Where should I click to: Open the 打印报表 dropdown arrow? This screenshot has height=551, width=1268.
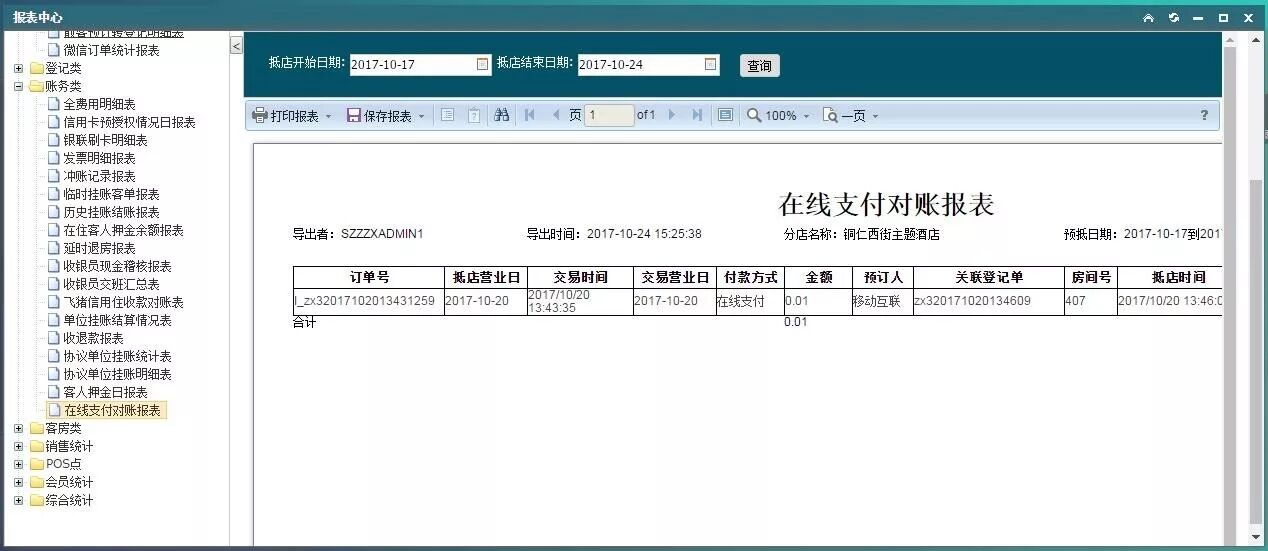click(x=328, y=116)
